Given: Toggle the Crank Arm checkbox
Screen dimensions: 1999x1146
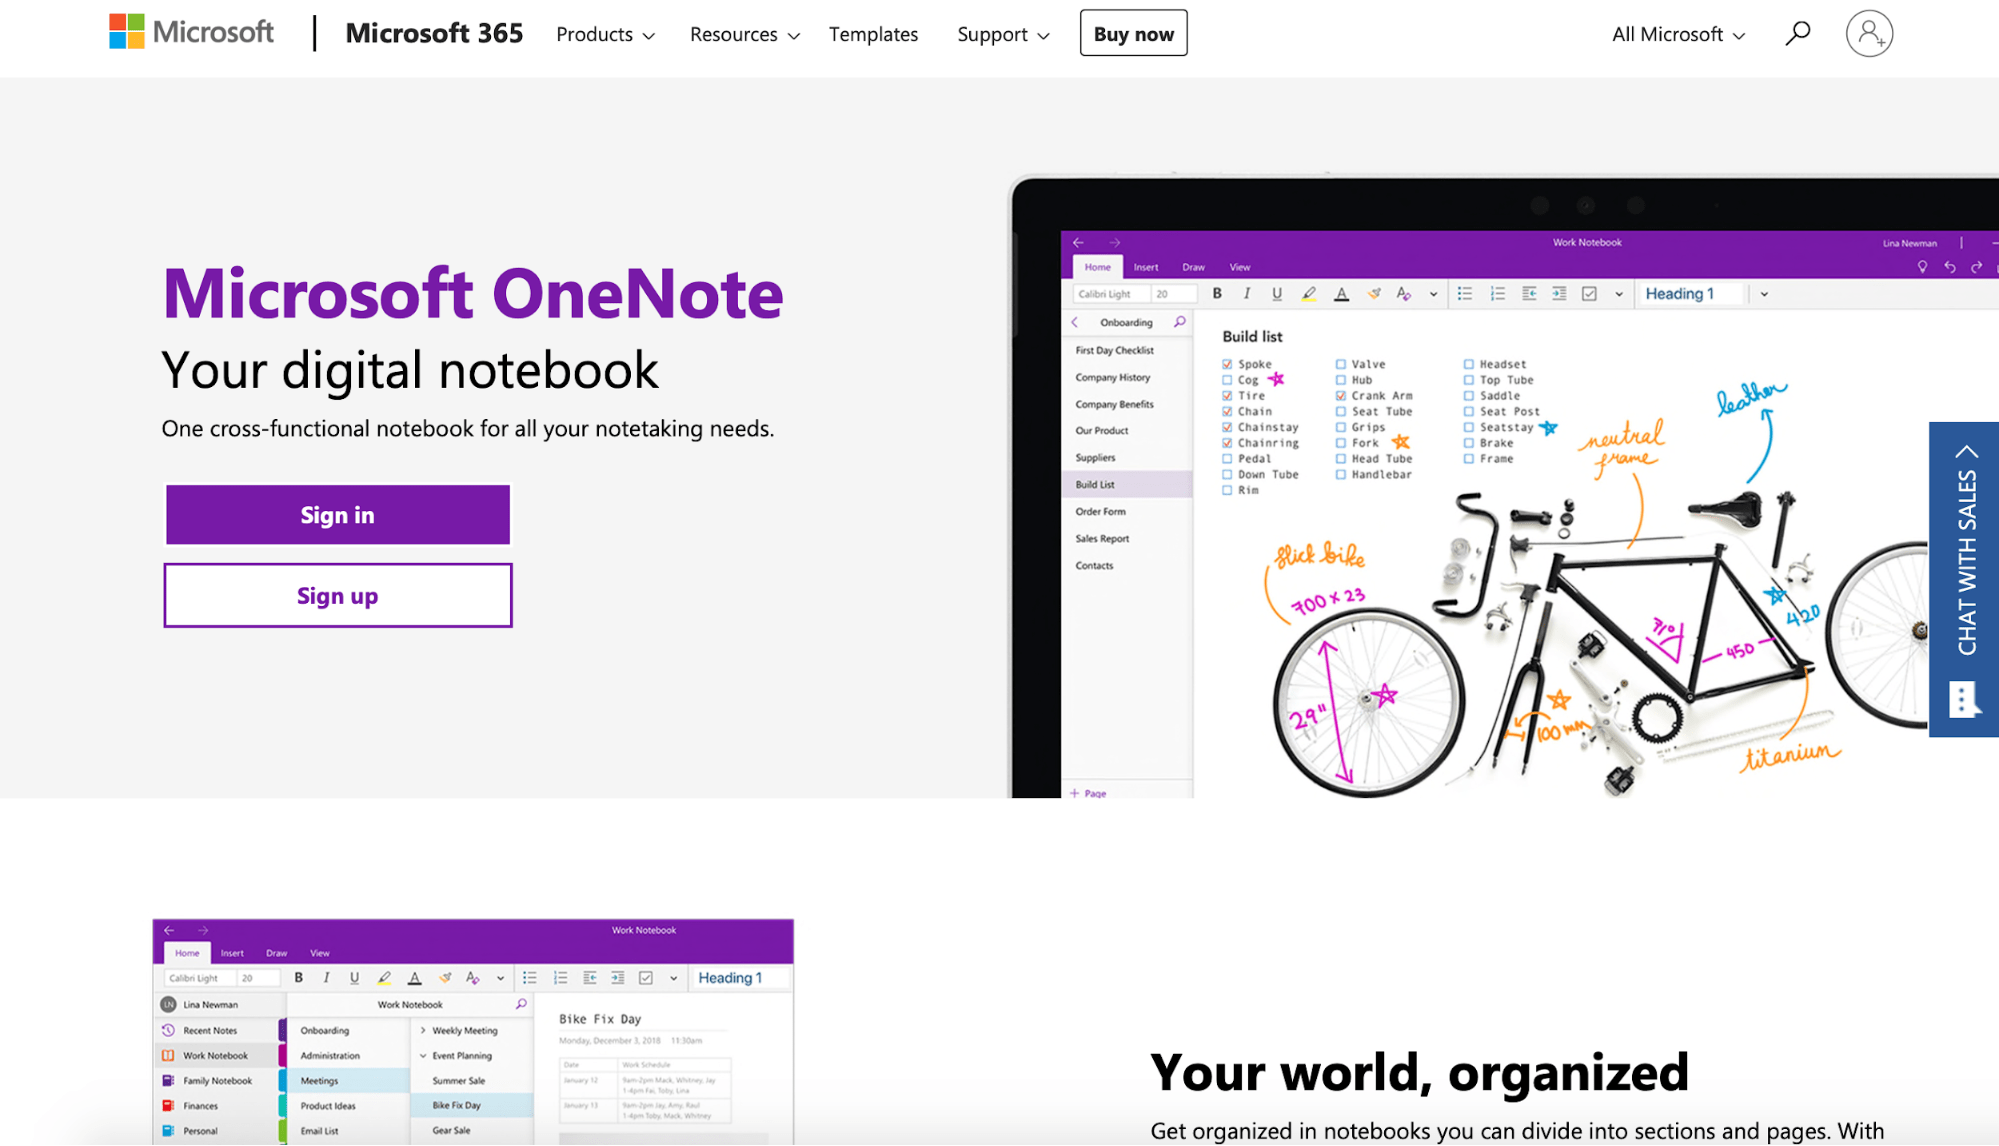Looking at the screenshot, I should (1341, 396).
